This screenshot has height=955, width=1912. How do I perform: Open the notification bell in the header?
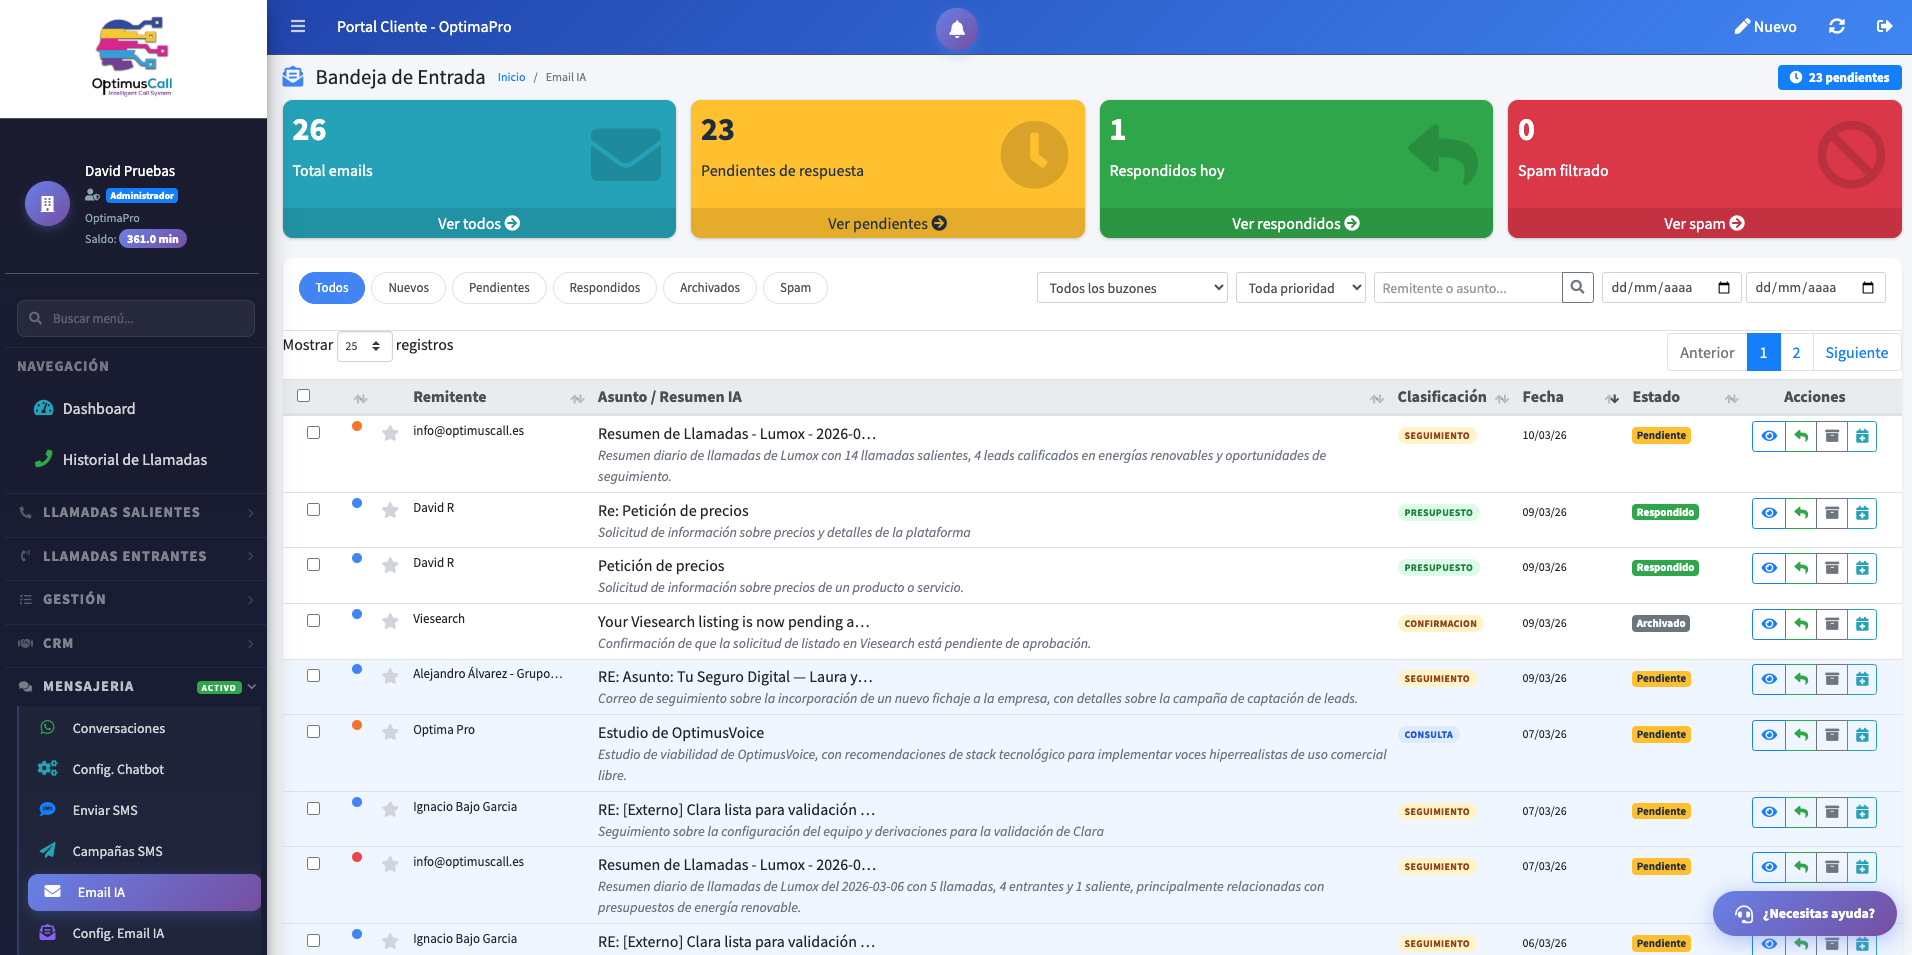coord(956,28)
